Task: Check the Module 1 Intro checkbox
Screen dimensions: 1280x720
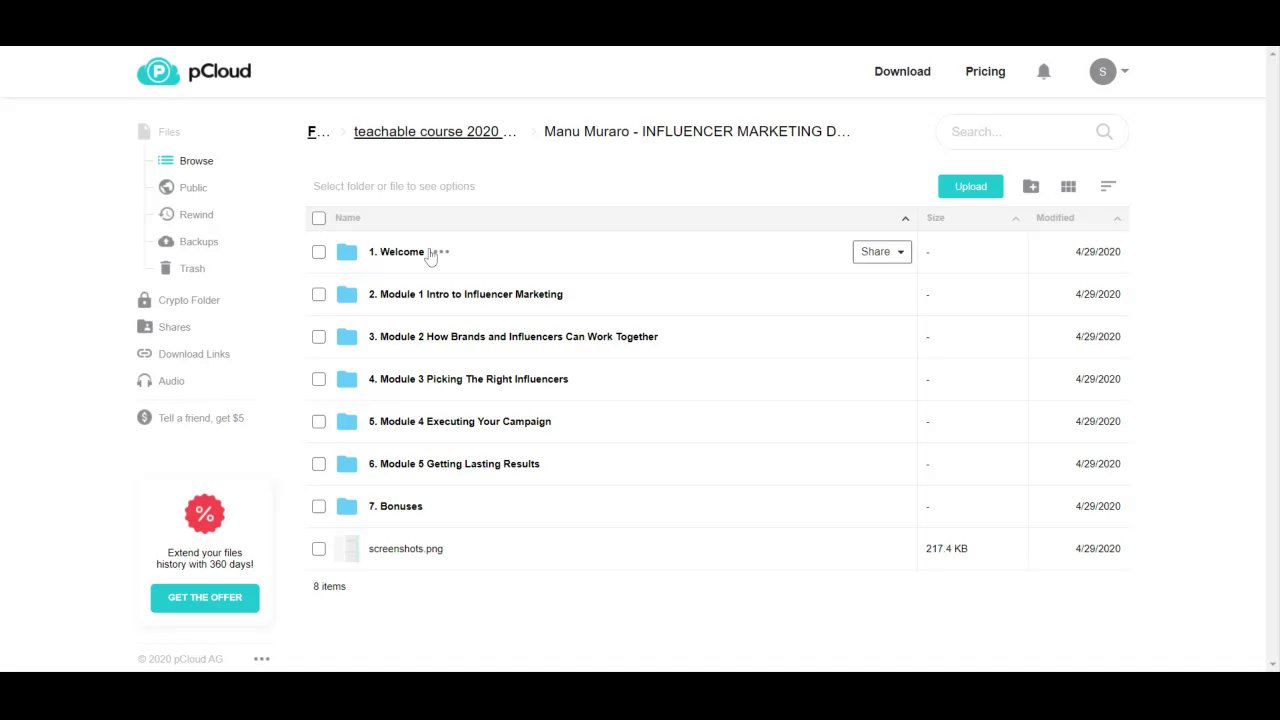Action: click(319, 294)
